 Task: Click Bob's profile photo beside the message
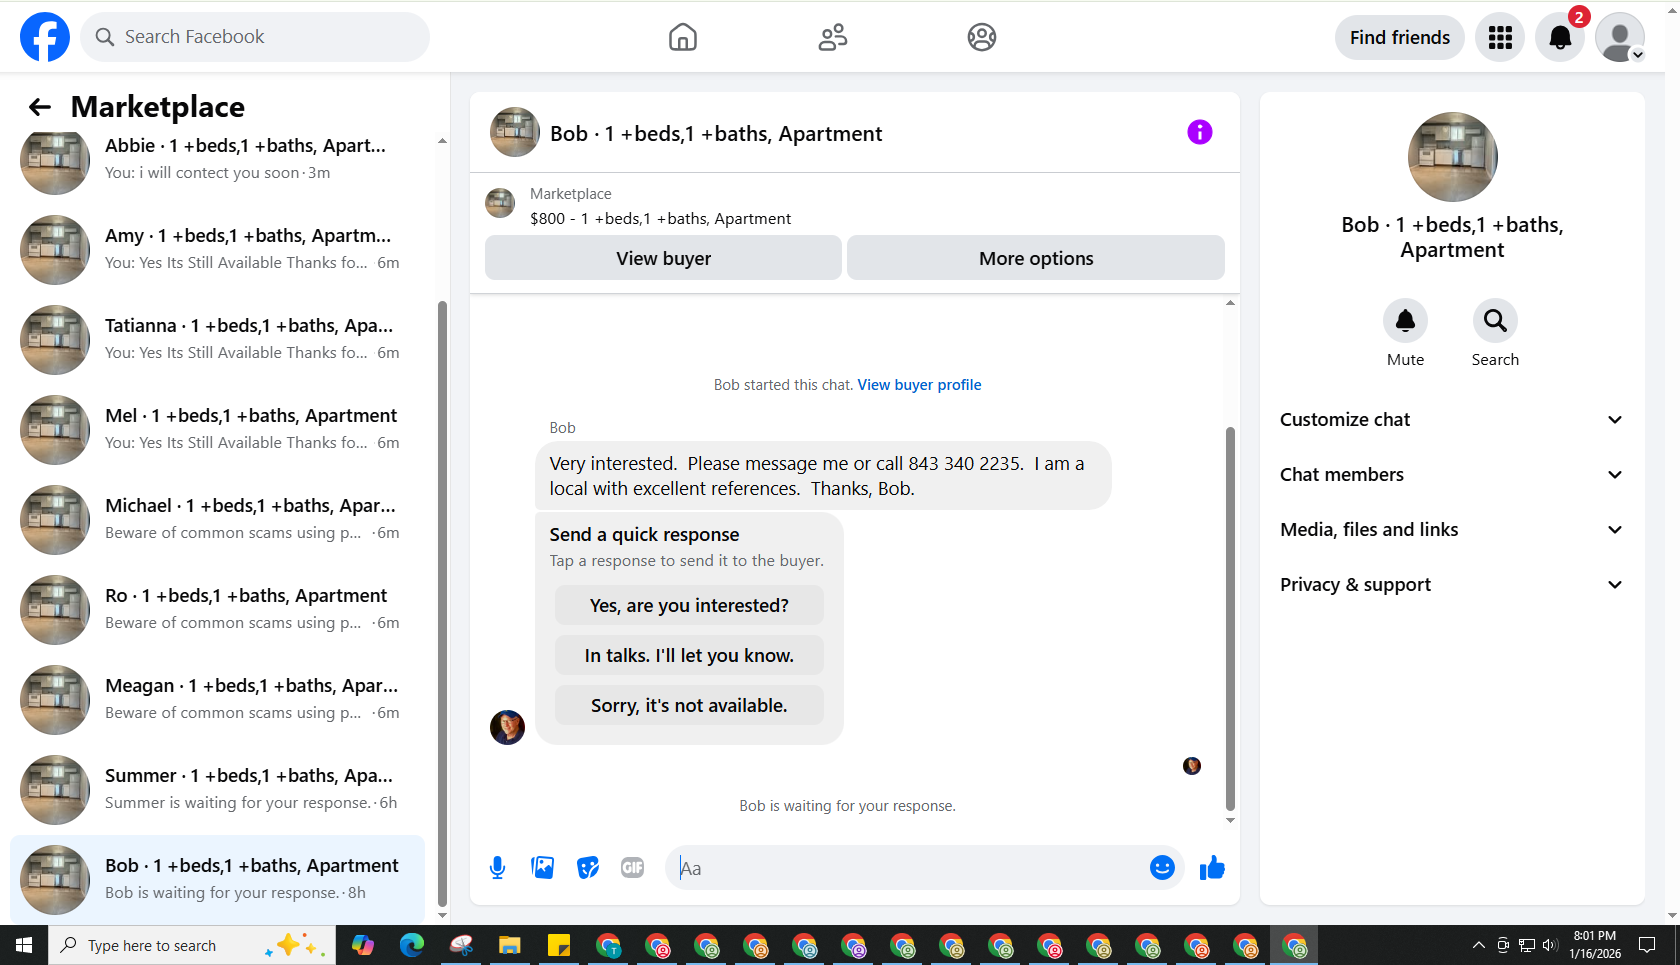(507, 727)
